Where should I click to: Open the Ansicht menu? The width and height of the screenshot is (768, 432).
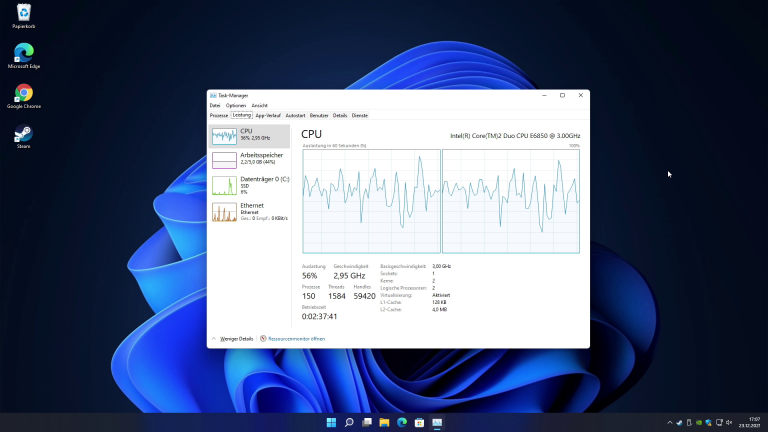coord(259,105)
